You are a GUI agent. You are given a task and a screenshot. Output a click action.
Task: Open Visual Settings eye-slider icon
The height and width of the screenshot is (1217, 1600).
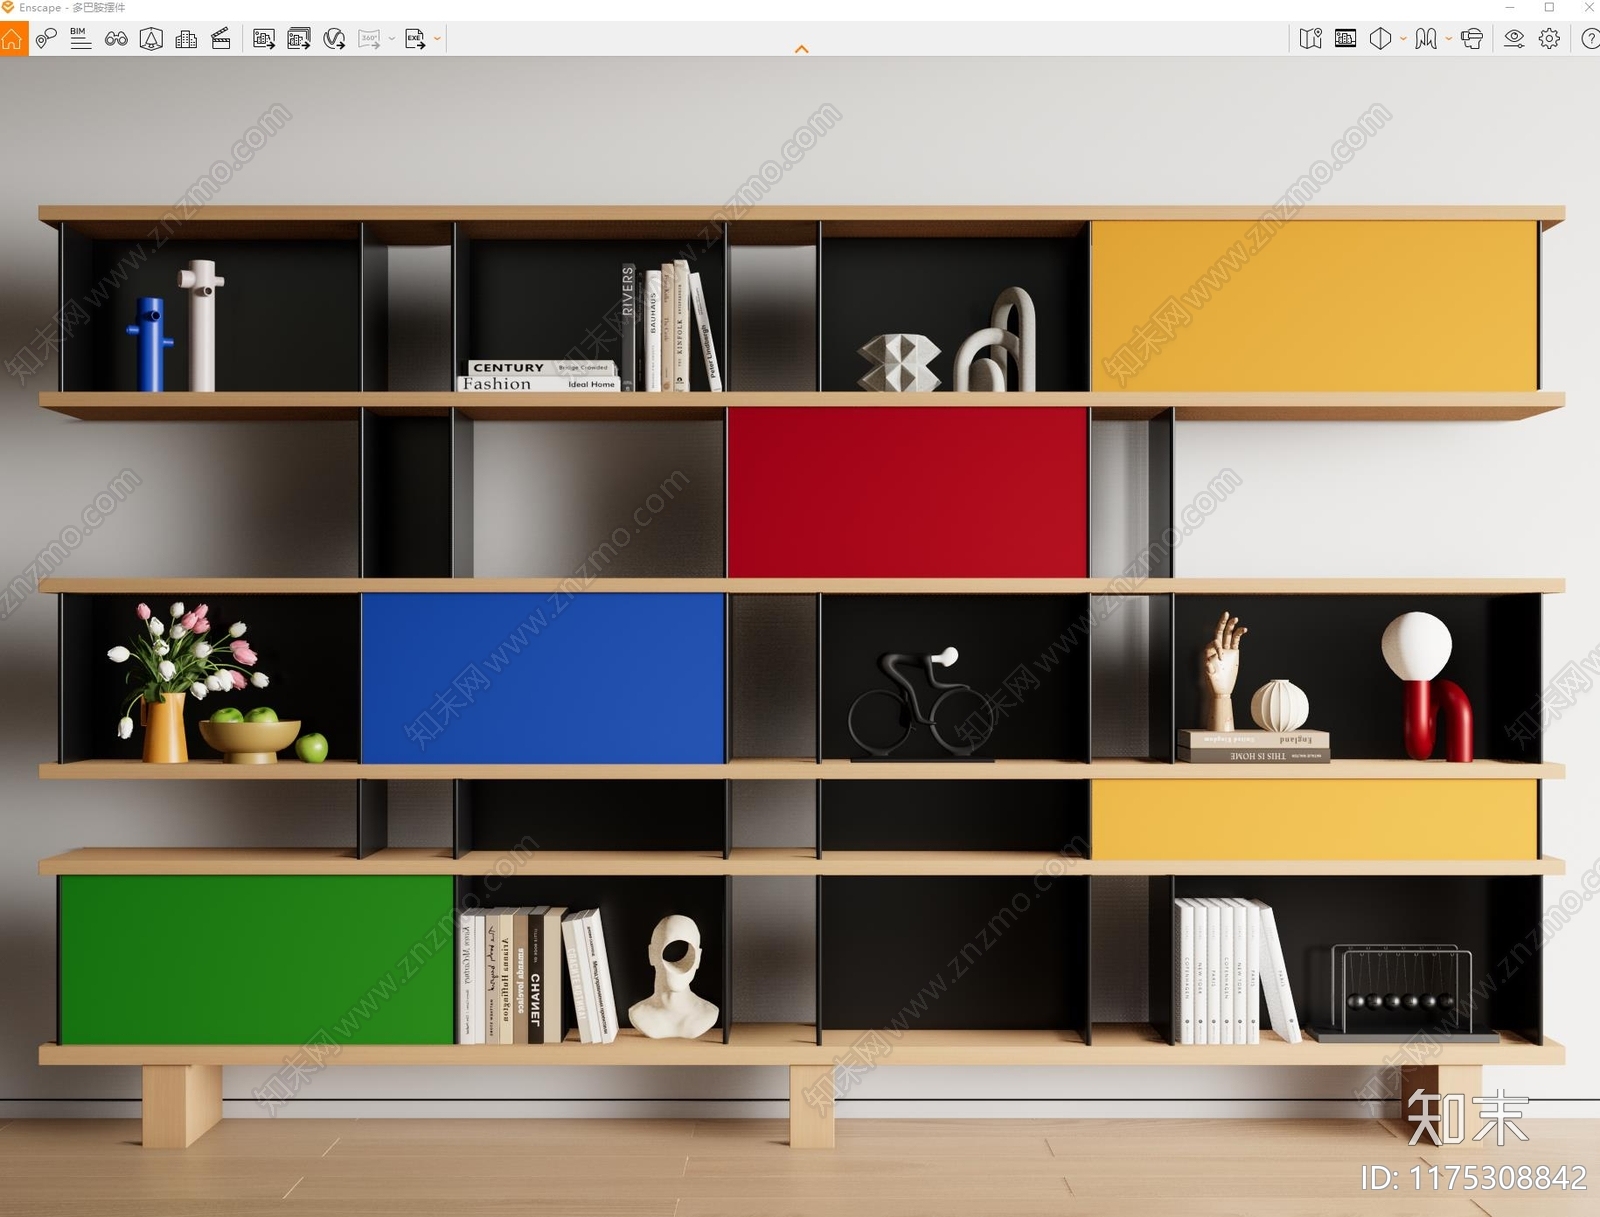[1514, 39]
